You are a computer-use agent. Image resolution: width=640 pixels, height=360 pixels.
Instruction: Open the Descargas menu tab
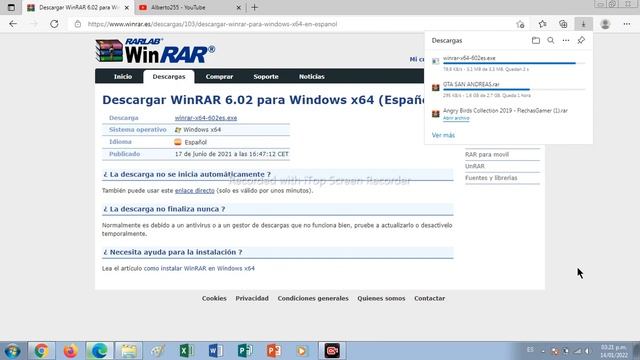pyautogui.click(x=169, y=77)
